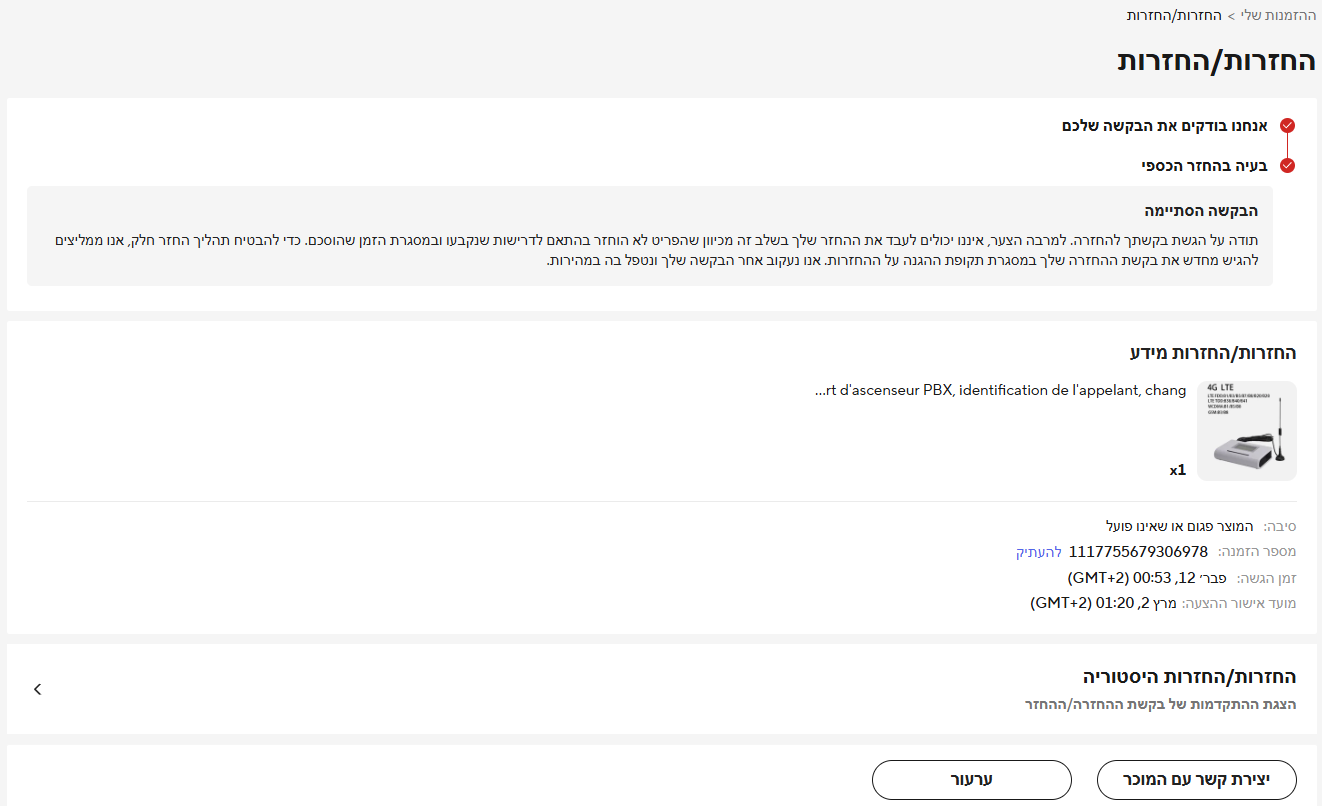Open the החזרות/החזרות היסטוריה section
The image size is (1322, 806).
(x=1188, y=676)
